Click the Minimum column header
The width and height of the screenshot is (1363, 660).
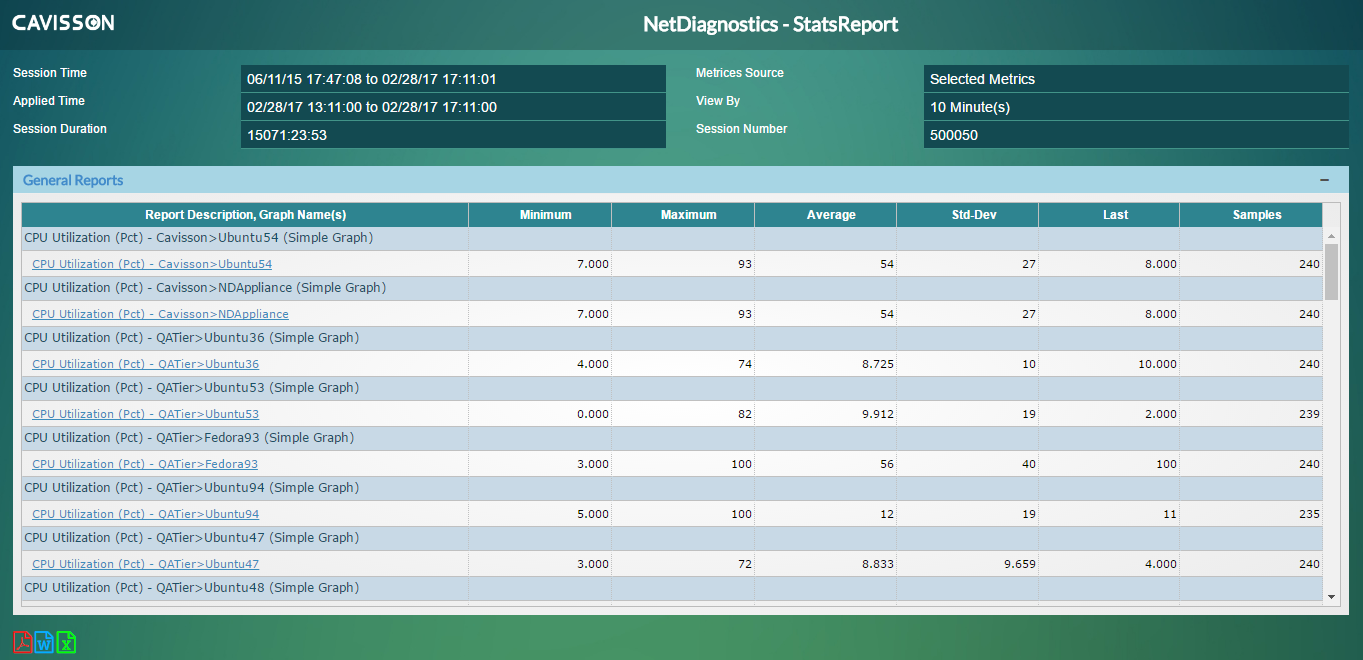tap(540, 215)
